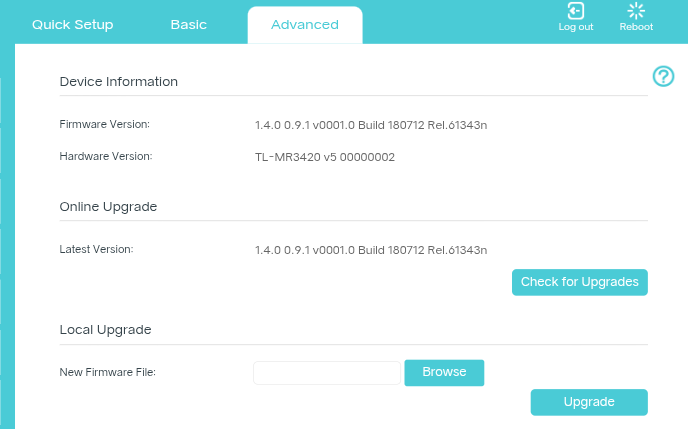This screenshot has height=429, width=688.
Task: Select the Advanced tab
Action: tap(305, 25)
